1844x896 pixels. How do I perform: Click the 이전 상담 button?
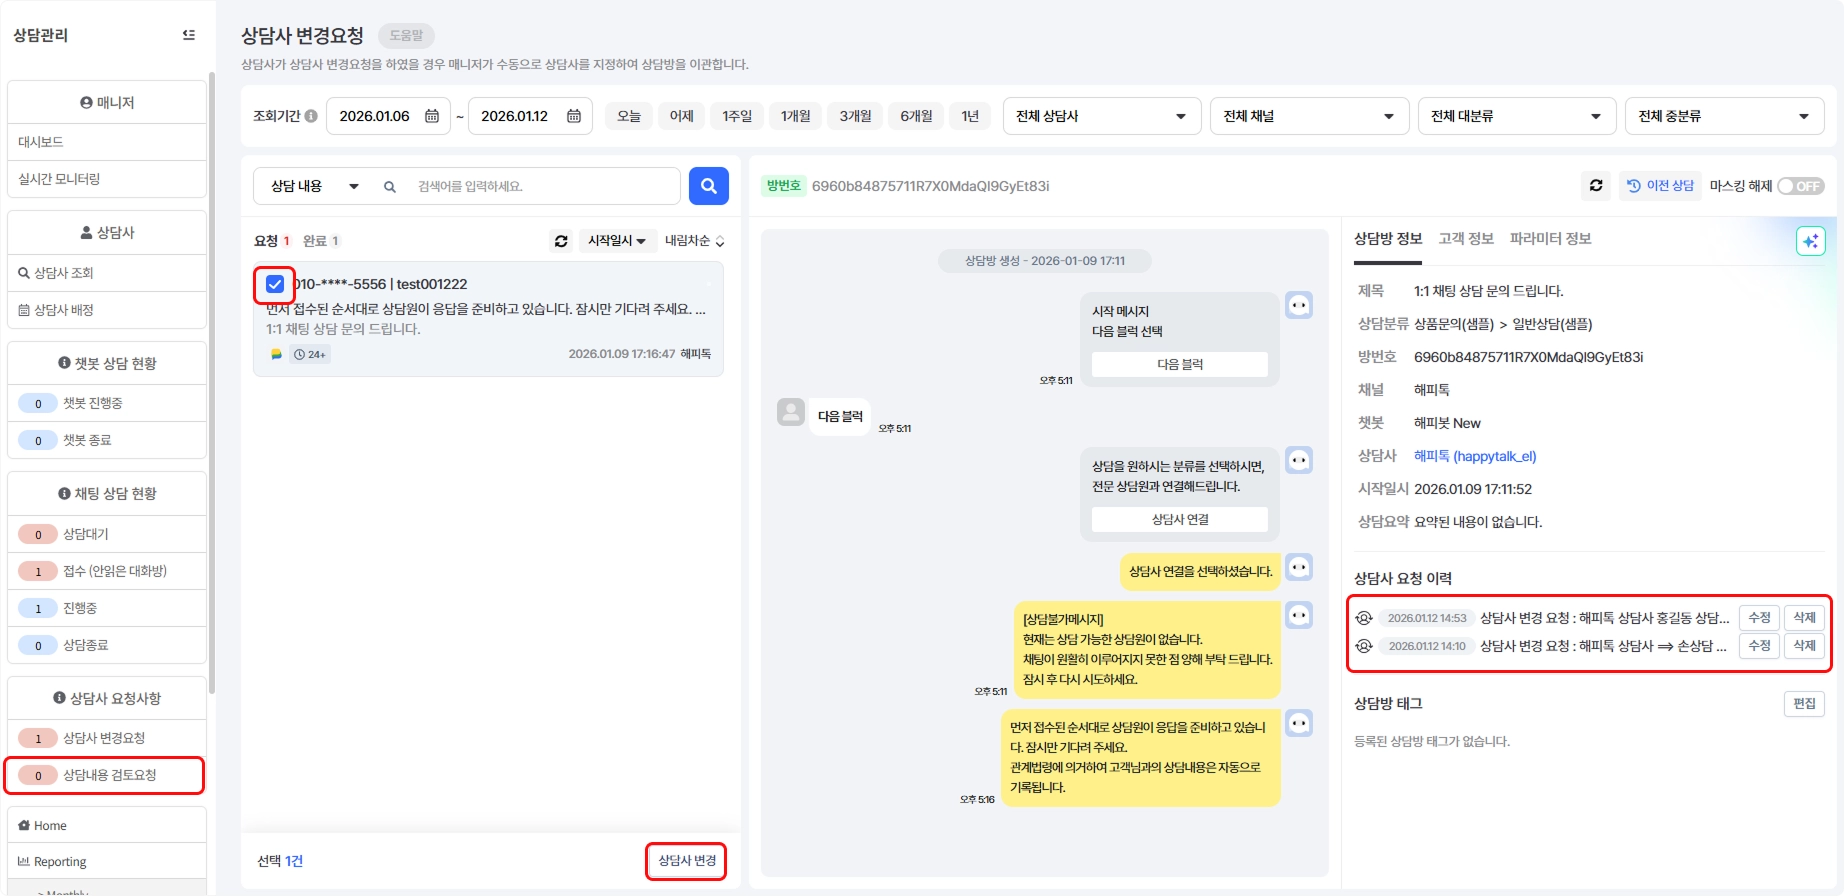tap(1660, 186)
